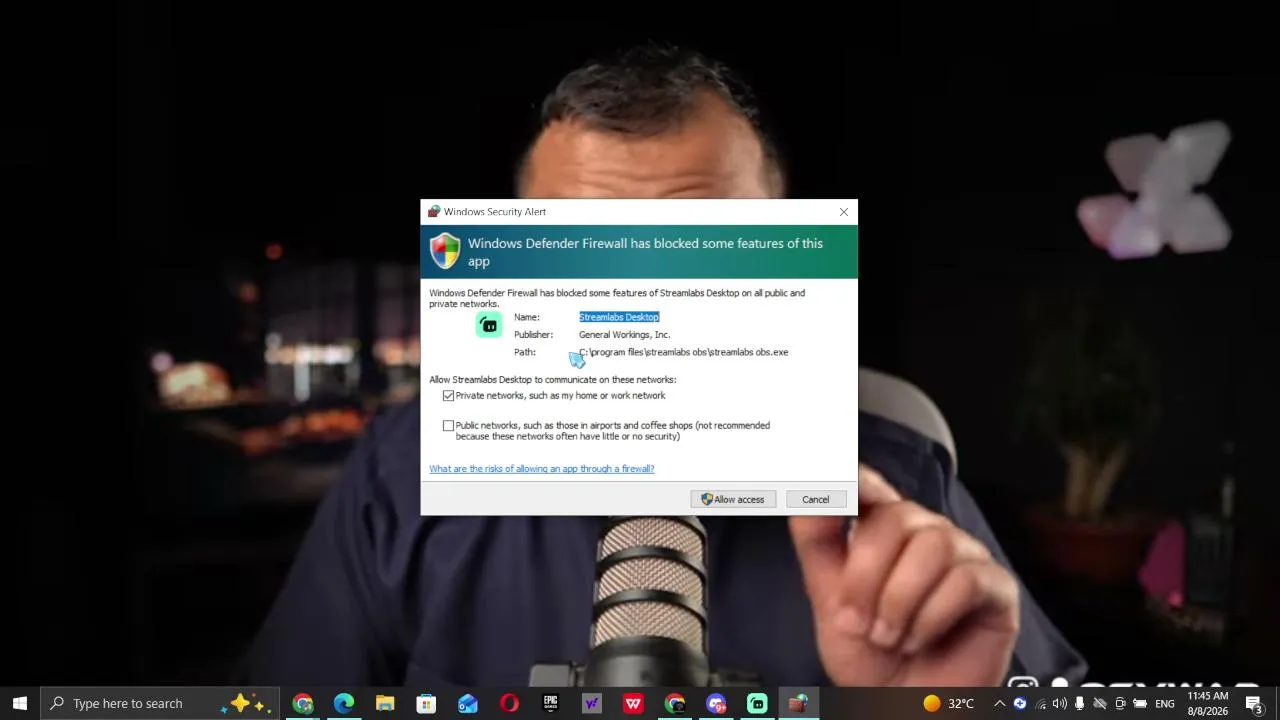Show hidden system tray icons
The width and height of the screenshot is (1280, 720).
pos(999,703)
